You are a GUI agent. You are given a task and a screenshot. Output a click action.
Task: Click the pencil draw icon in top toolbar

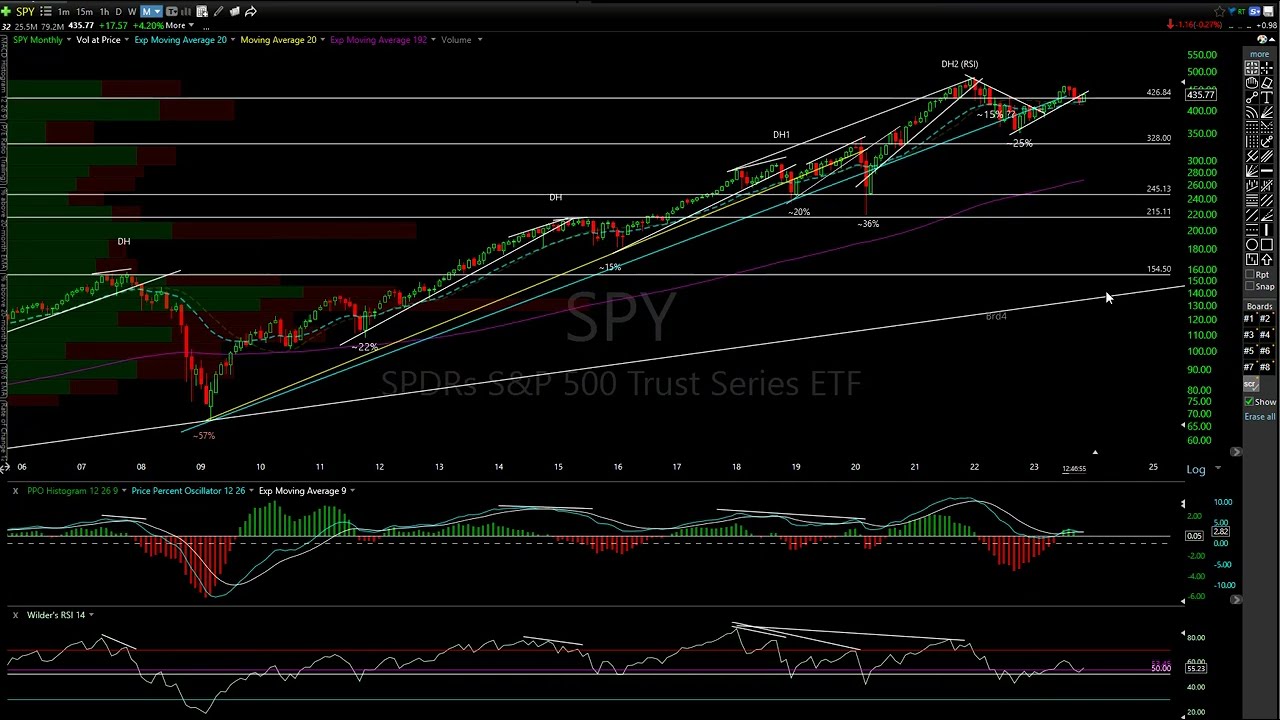coord(218,11)
